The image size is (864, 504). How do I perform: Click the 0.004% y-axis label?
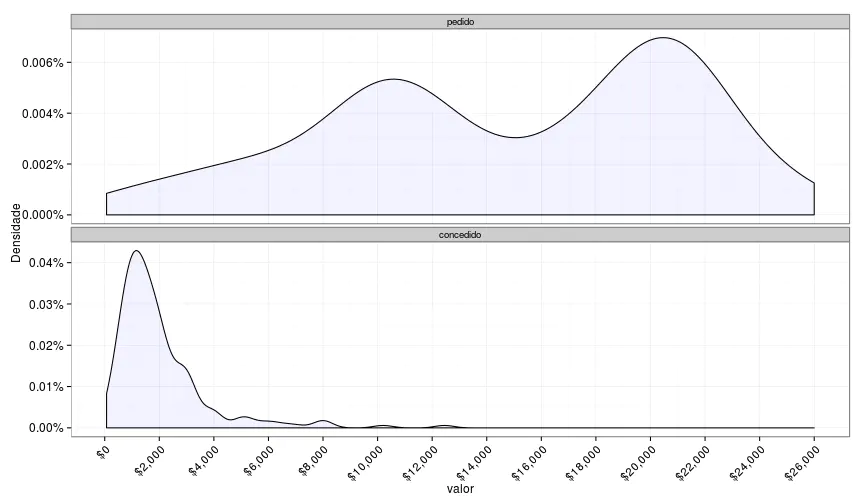pos(43,114)
